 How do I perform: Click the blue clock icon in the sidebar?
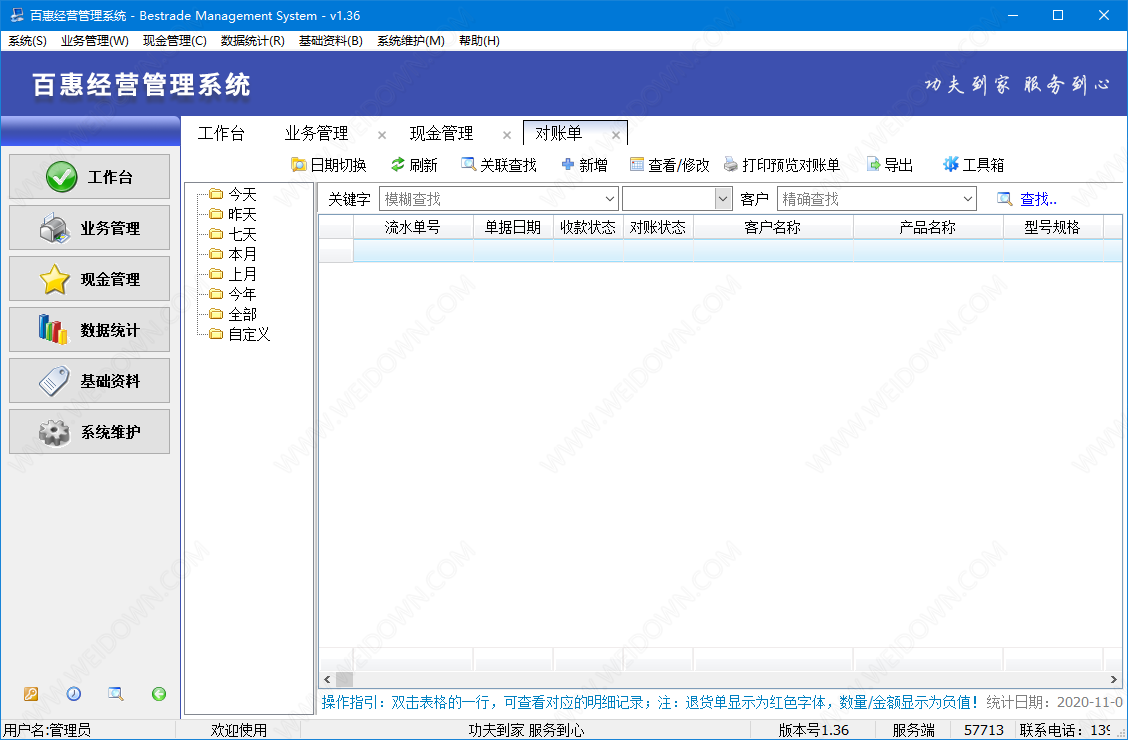coord(73,694)
